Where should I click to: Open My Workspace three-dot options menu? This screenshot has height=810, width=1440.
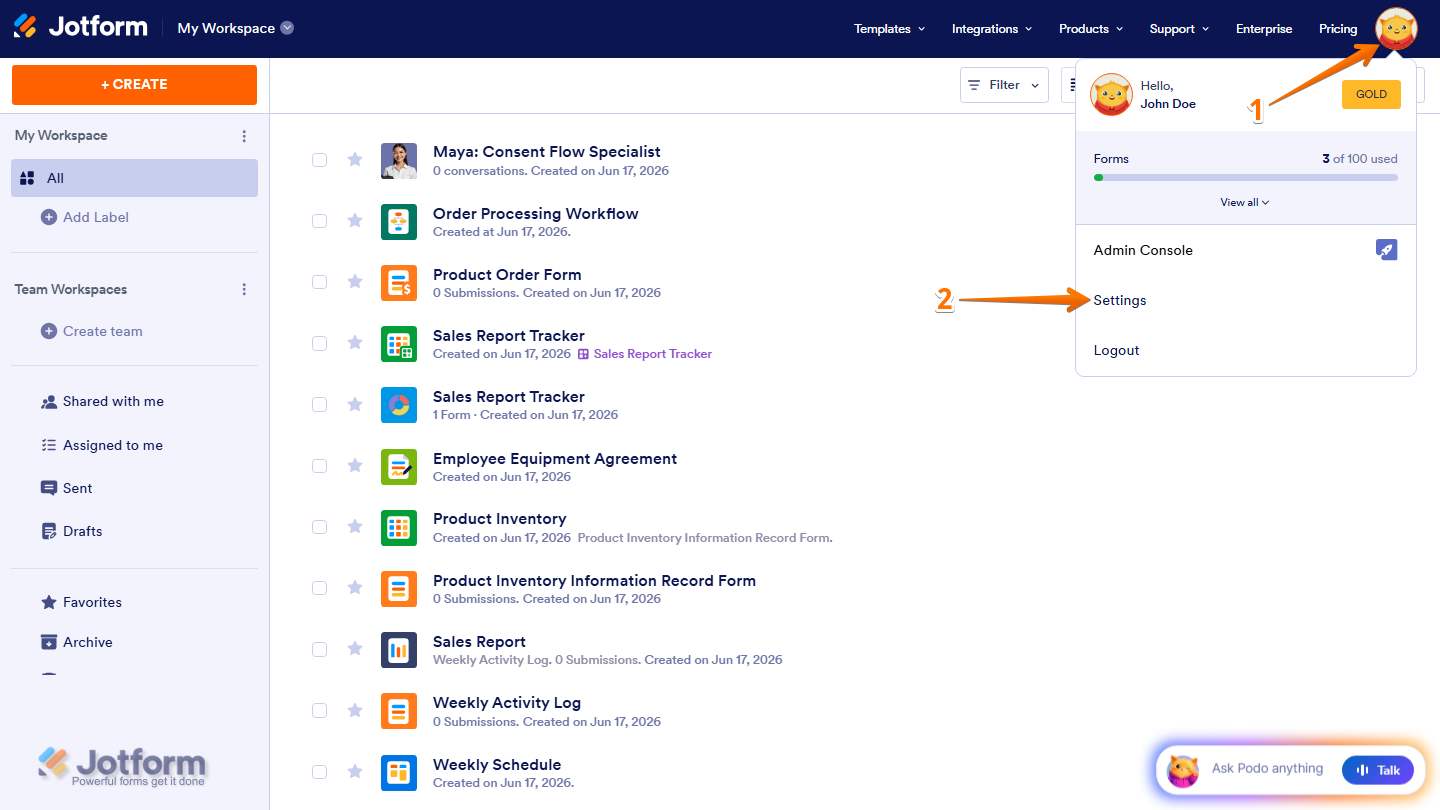click(x=244, y=136)
